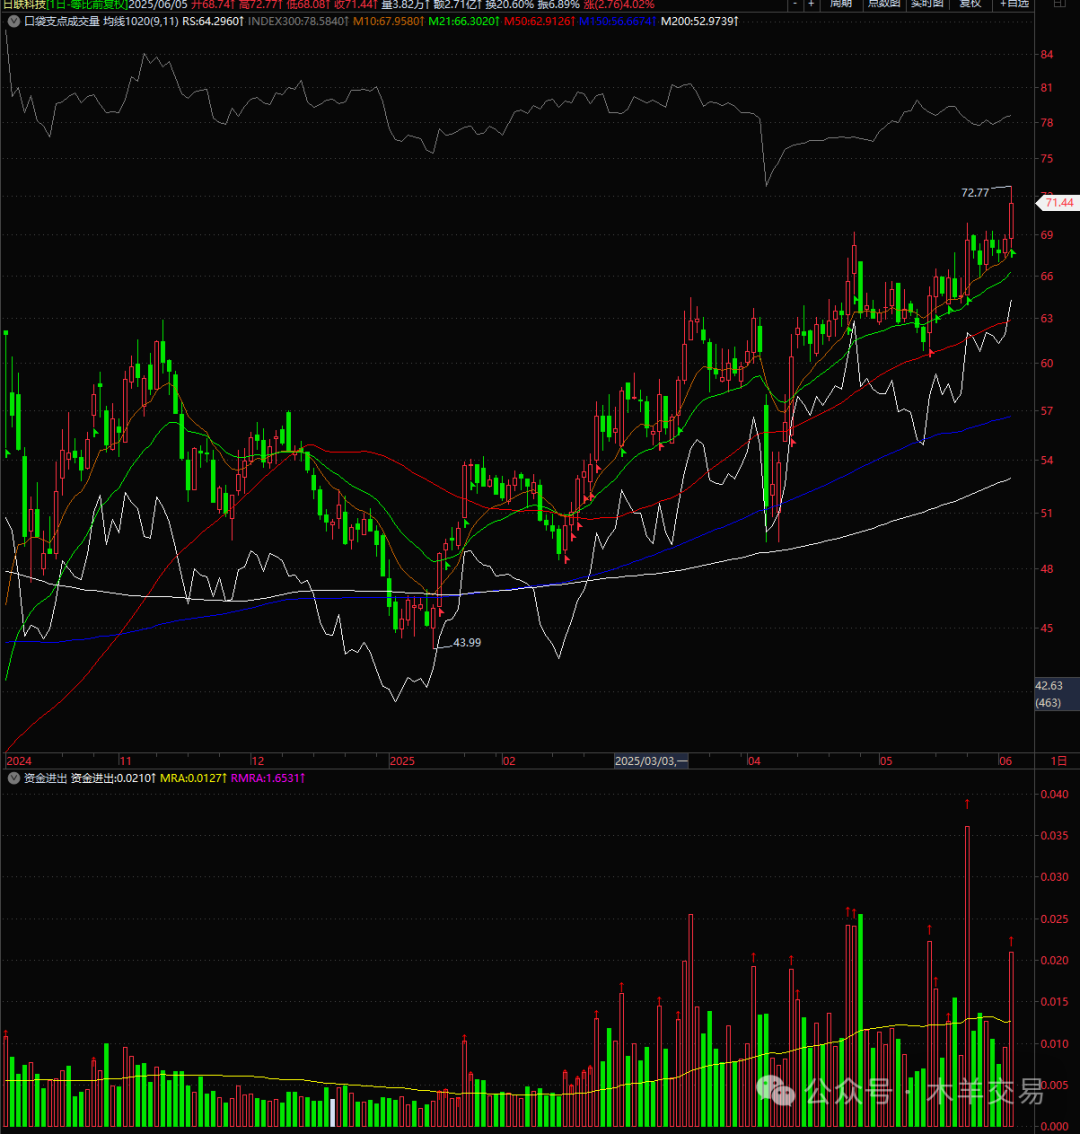Click the zoom out minus button
The image size is (1080, 1134).
[795, 4]
